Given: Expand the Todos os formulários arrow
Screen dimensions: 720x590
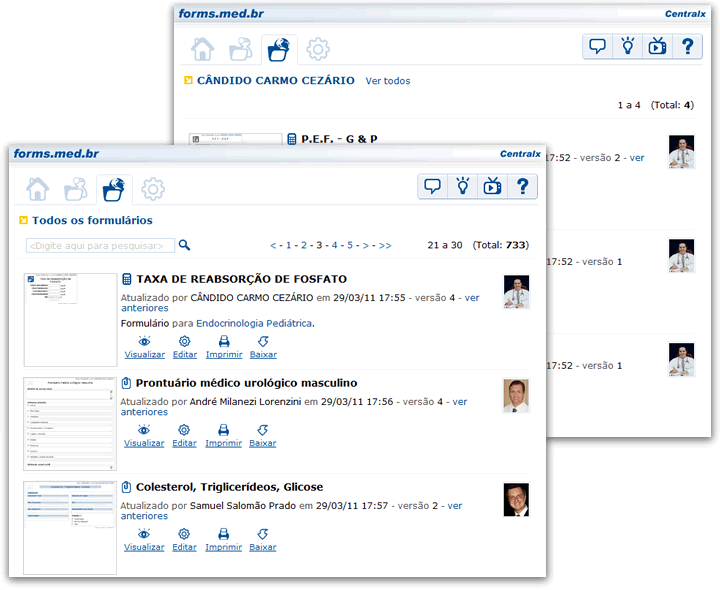Looking at the screenshot, I should (x=22, y=220).
